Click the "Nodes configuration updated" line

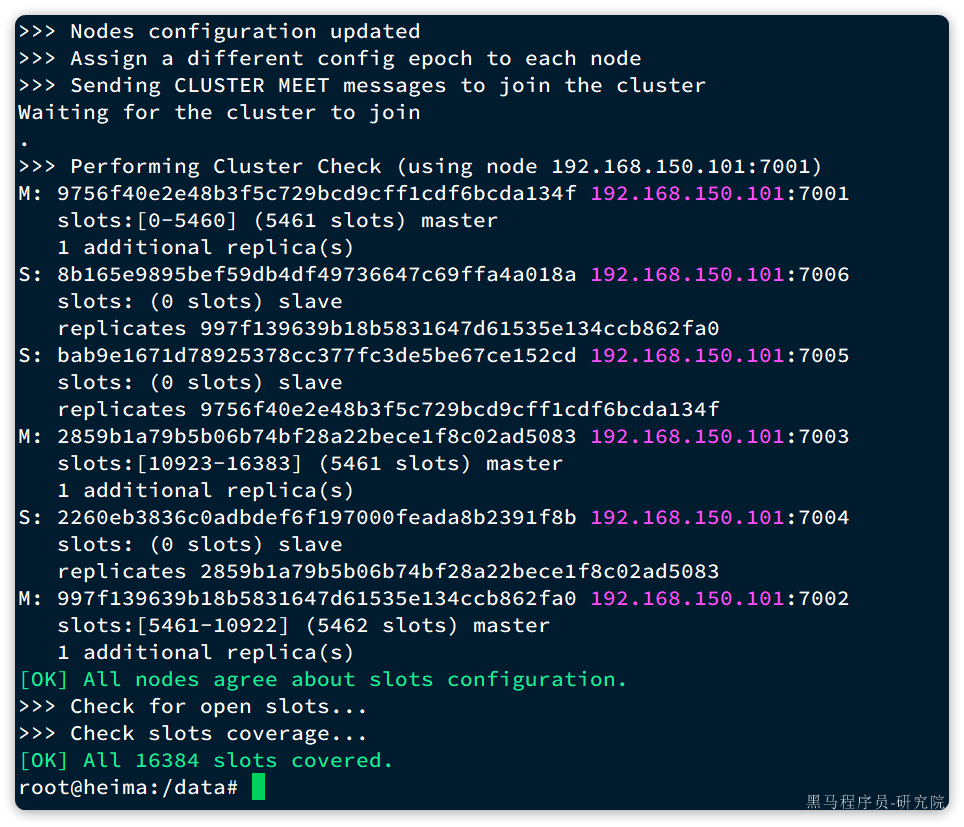(x=219, y=31)
